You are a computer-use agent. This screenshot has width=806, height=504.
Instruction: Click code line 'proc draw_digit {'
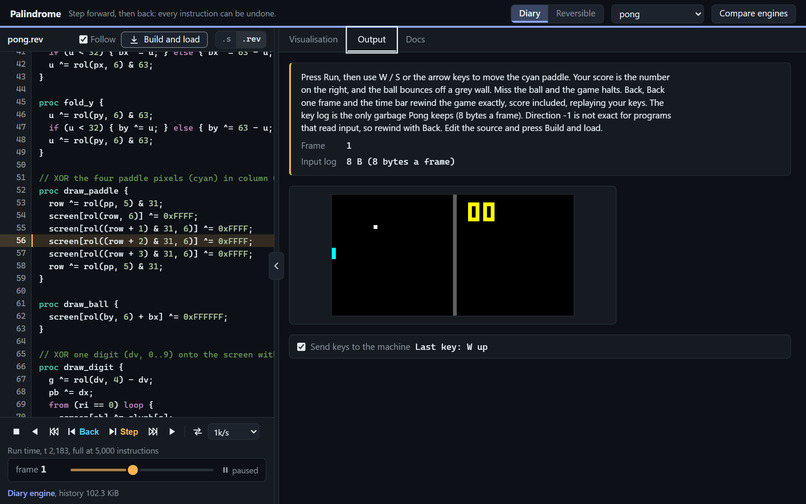[81, 367]
